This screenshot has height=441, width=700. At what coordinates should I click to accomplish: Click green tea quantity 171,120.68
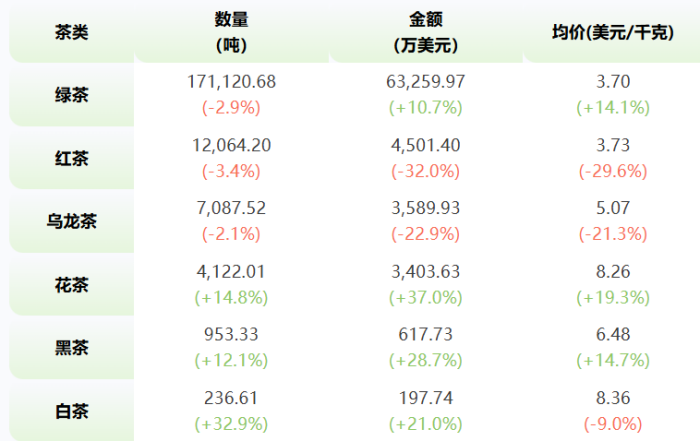(231, 82)
